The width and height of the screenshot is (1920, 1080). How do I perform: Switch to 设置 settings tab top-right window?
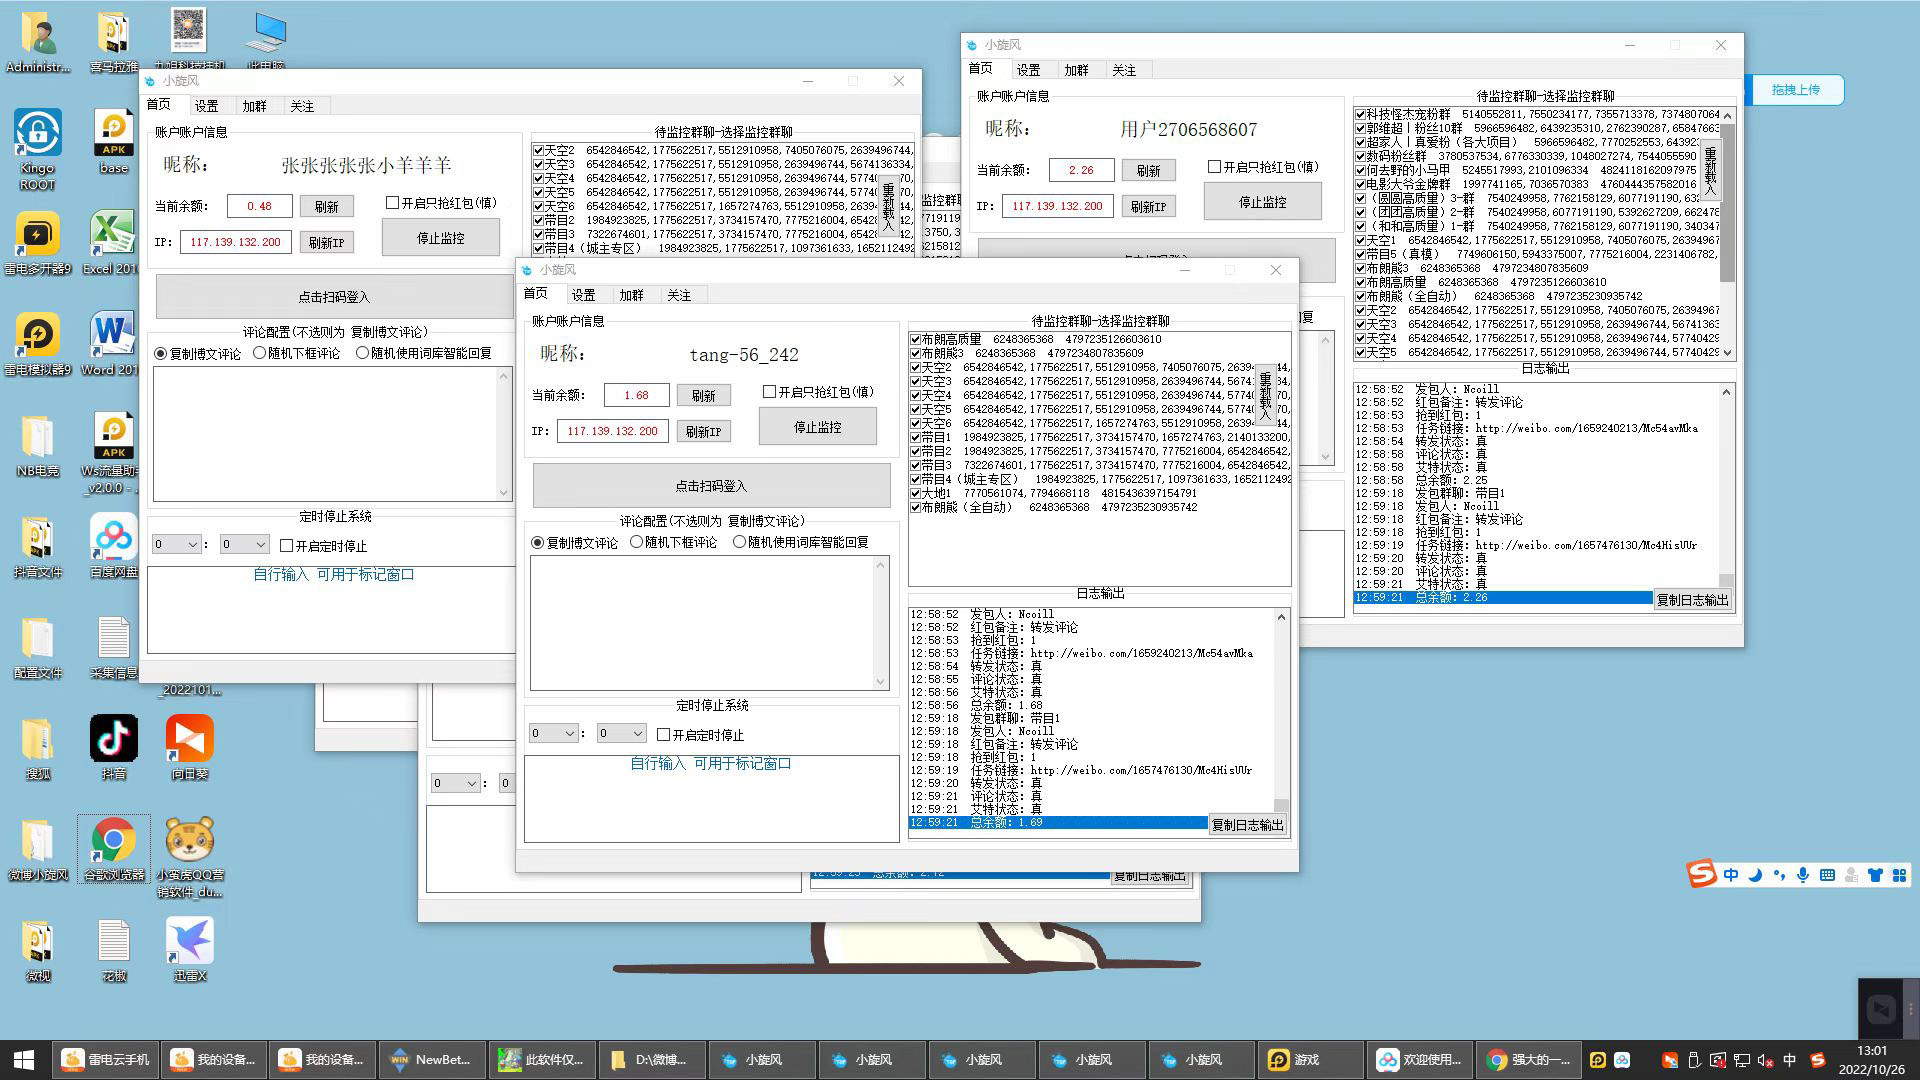click(1029, 69)
